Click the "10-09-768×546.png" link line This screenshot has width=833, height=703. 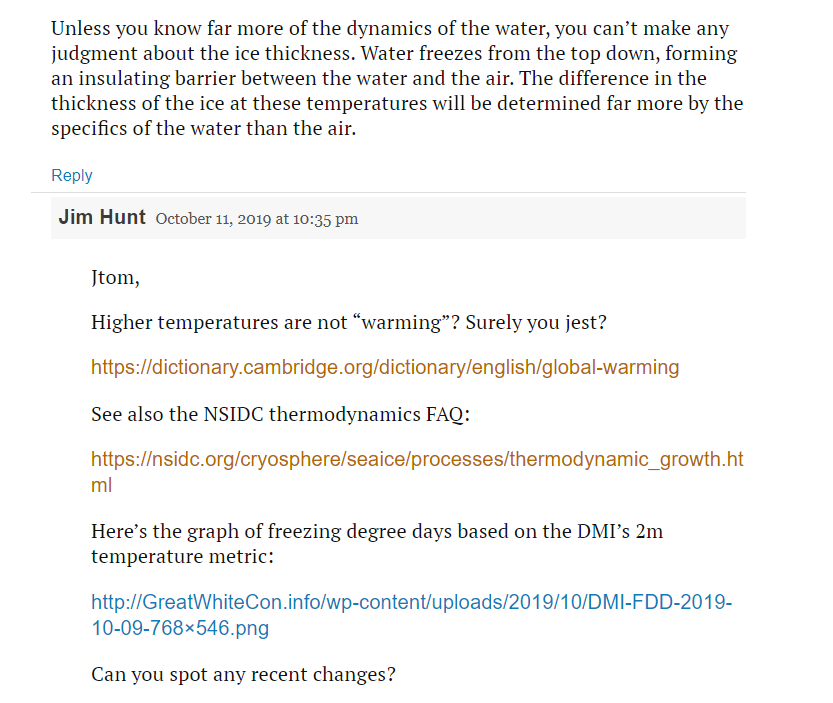click(180, 628)
